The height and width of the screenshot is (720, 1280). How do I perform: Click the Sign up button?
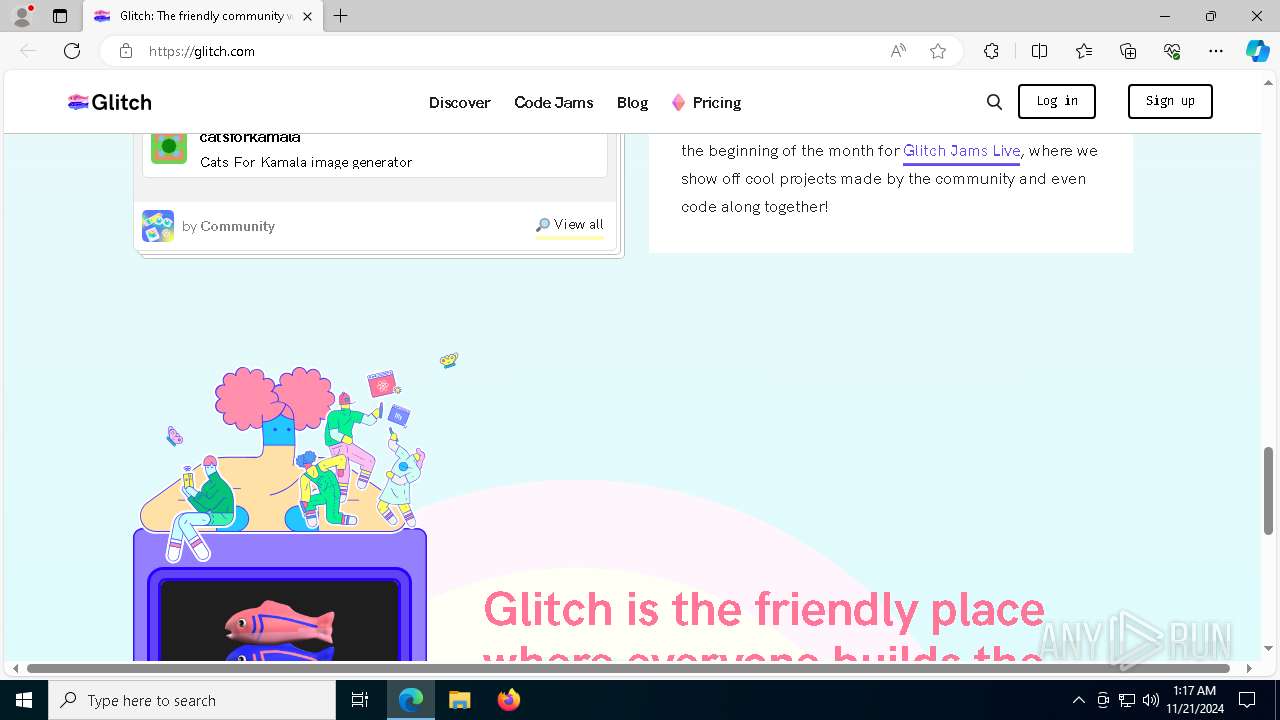pos(1170,101)
